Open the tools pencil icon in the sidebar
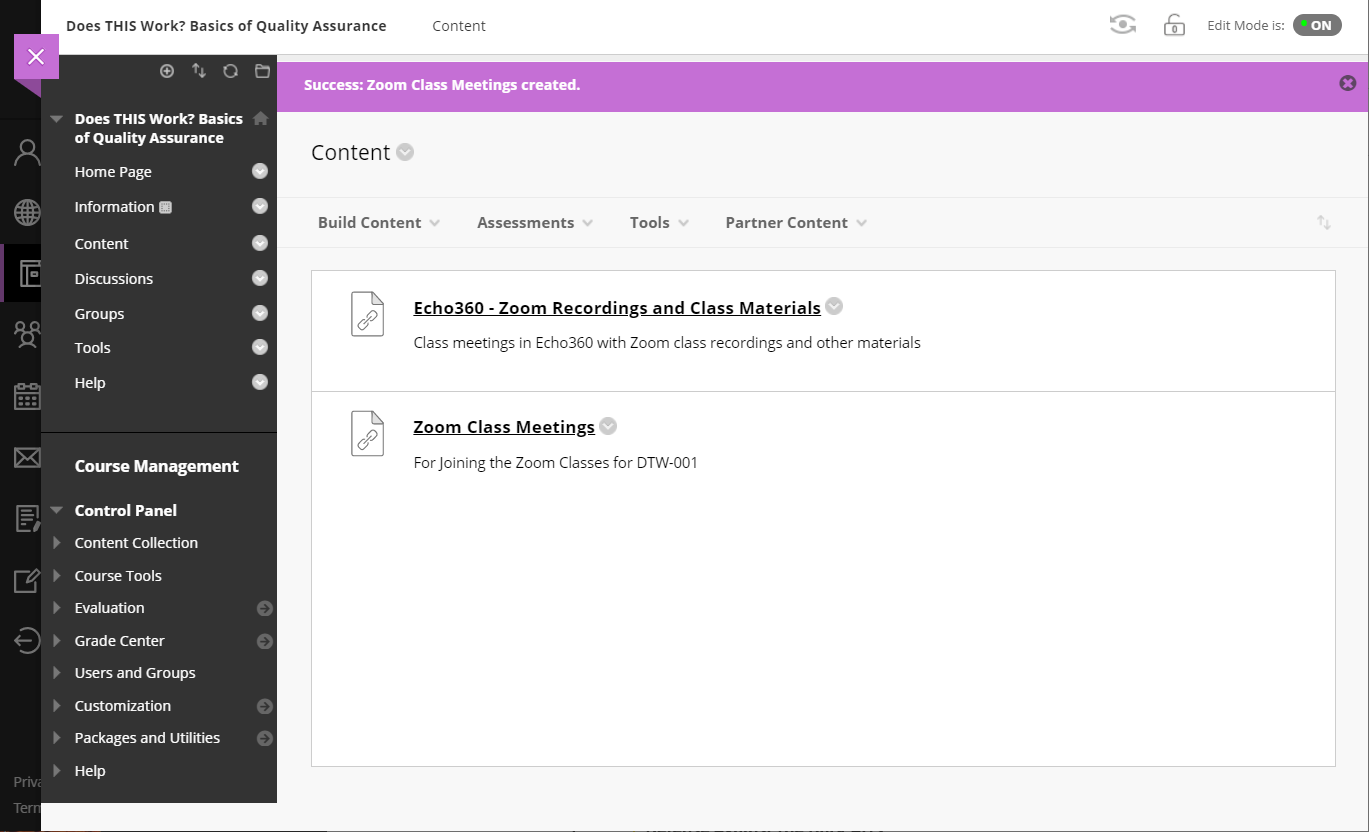1369x832 pixels. pyautogui.click(x=27, y=580)
